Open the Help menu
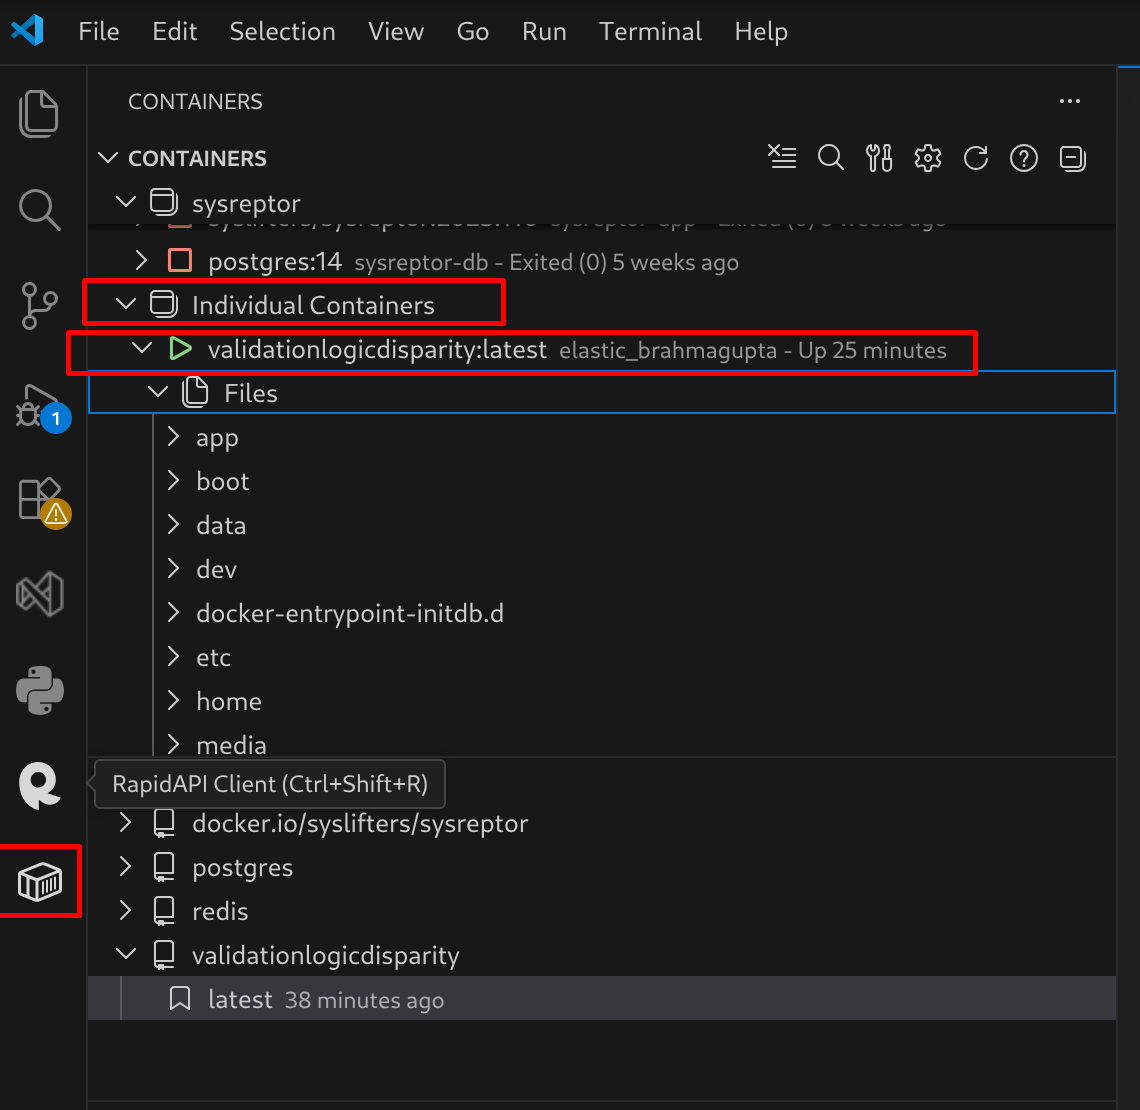The image size is (1140, 1110). (761, 31)
